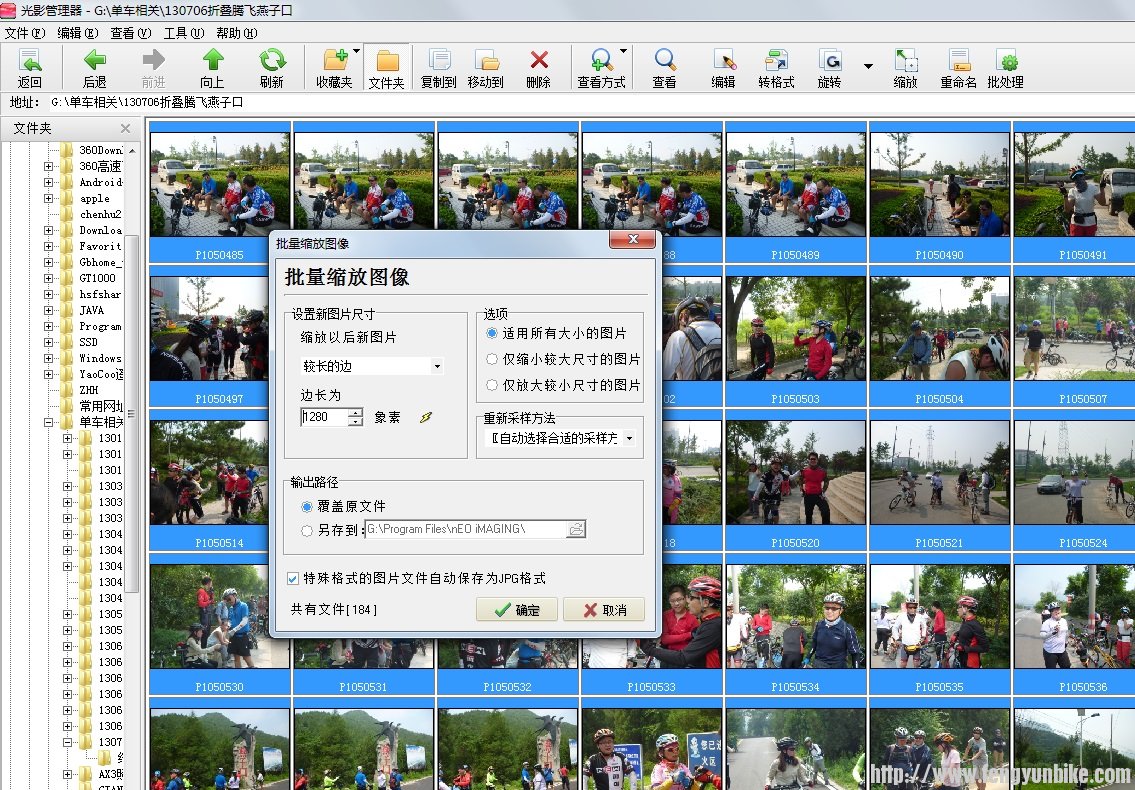Open the 工具 menu

180,33
